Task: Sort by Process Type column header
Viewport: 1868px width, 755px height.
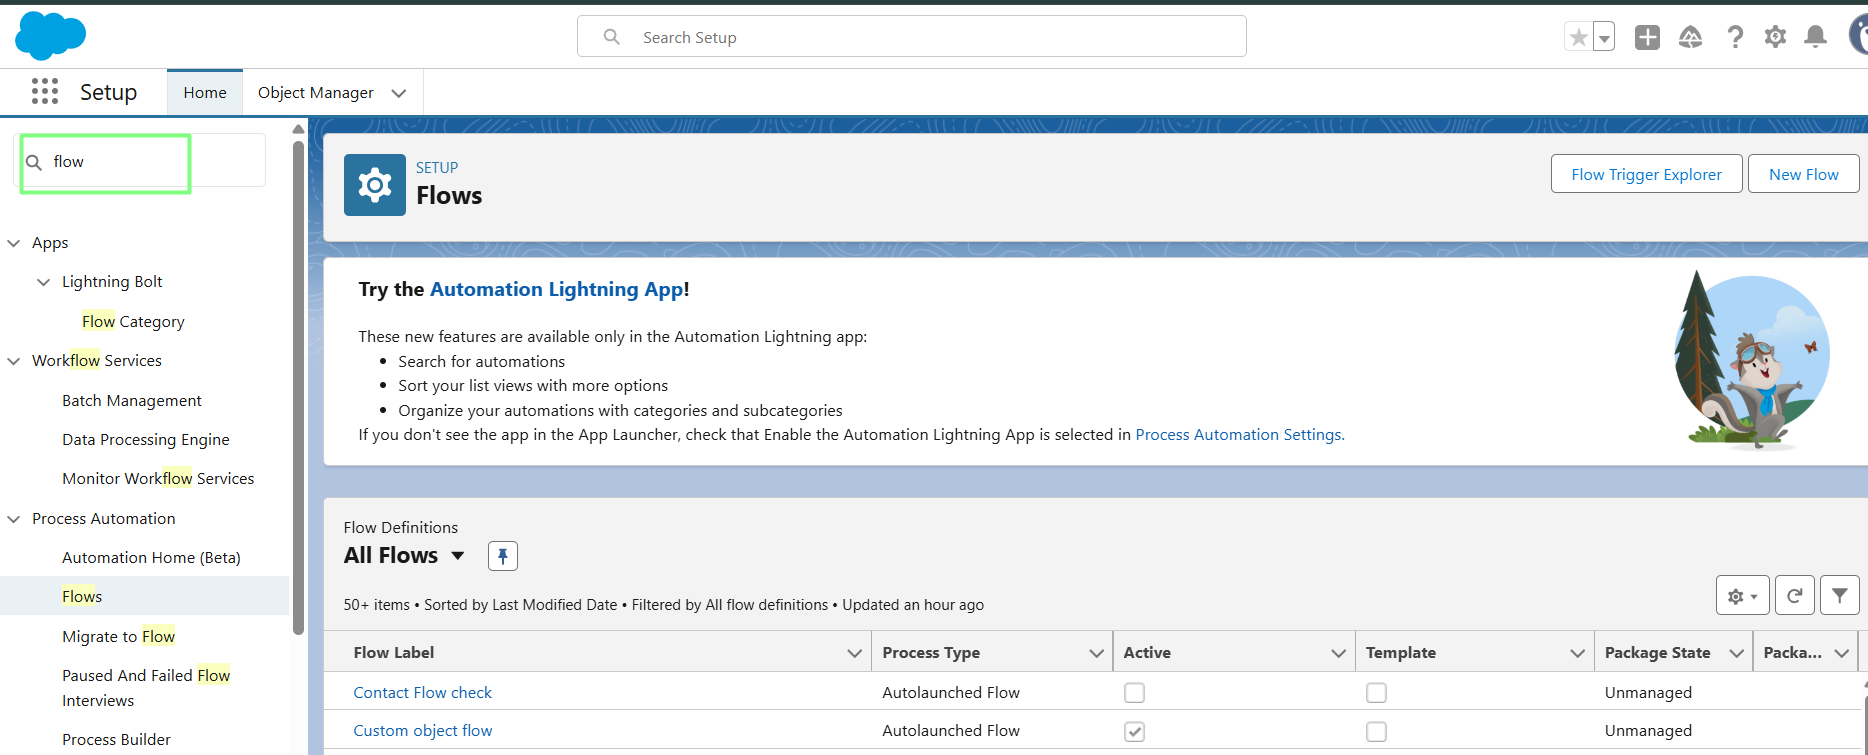Action: click(x=931, y=652)
